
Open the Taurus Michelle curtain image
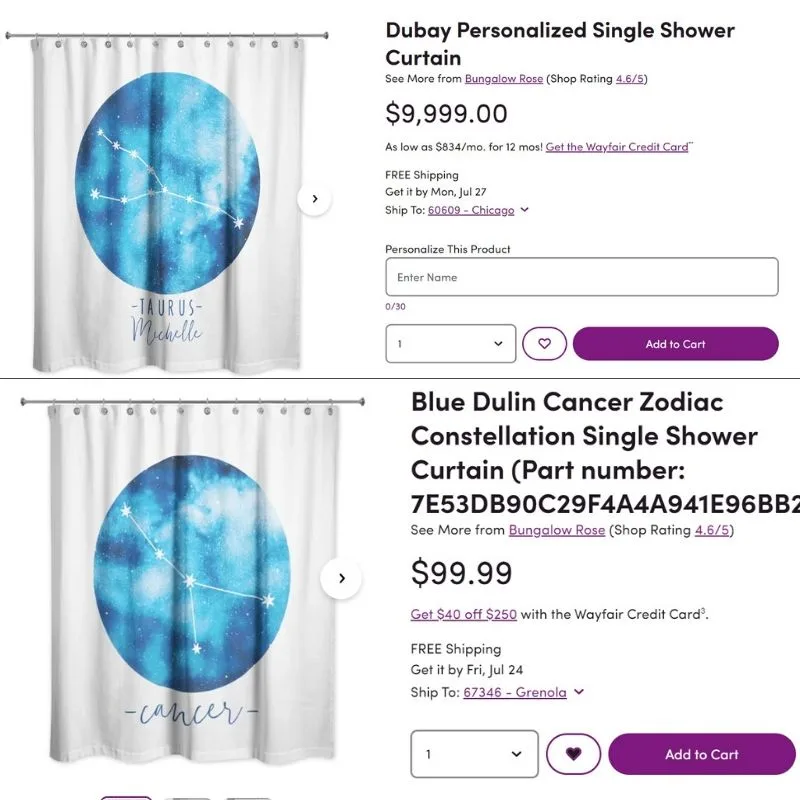[x=166, y=202]
